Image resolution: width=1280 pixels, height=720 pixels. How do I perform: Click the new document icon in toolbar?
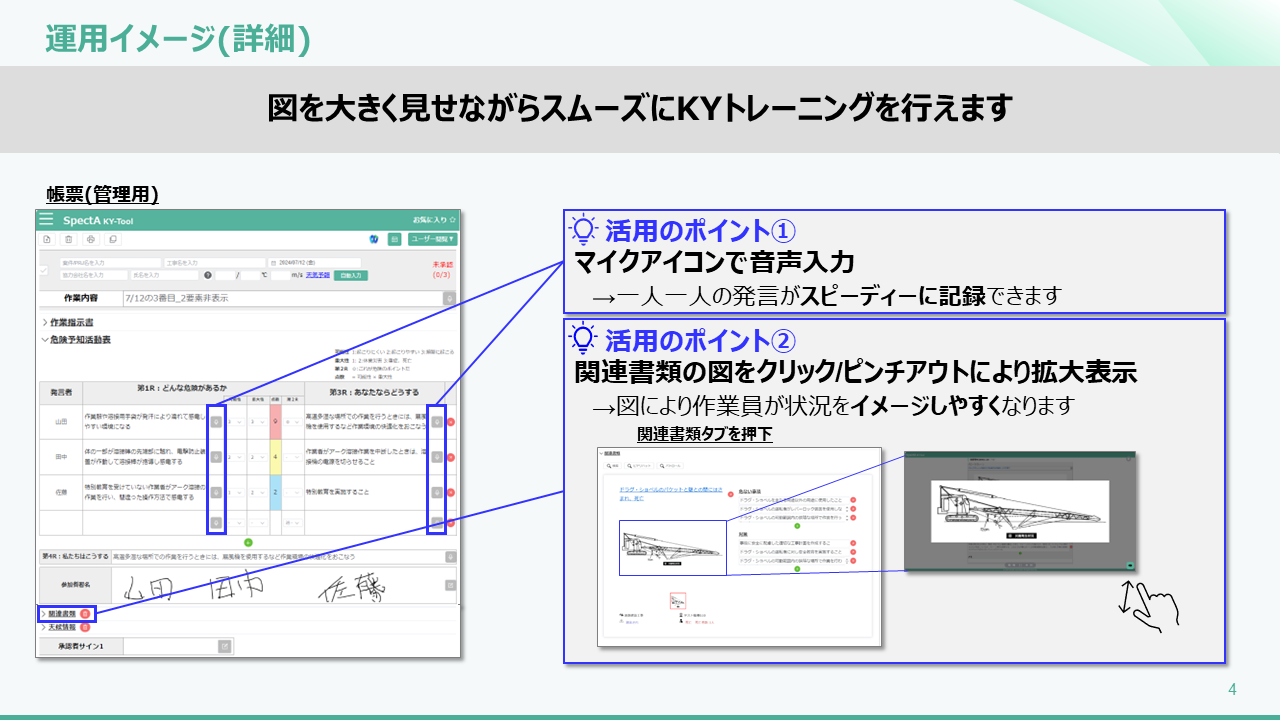click(x=46, y=240)
